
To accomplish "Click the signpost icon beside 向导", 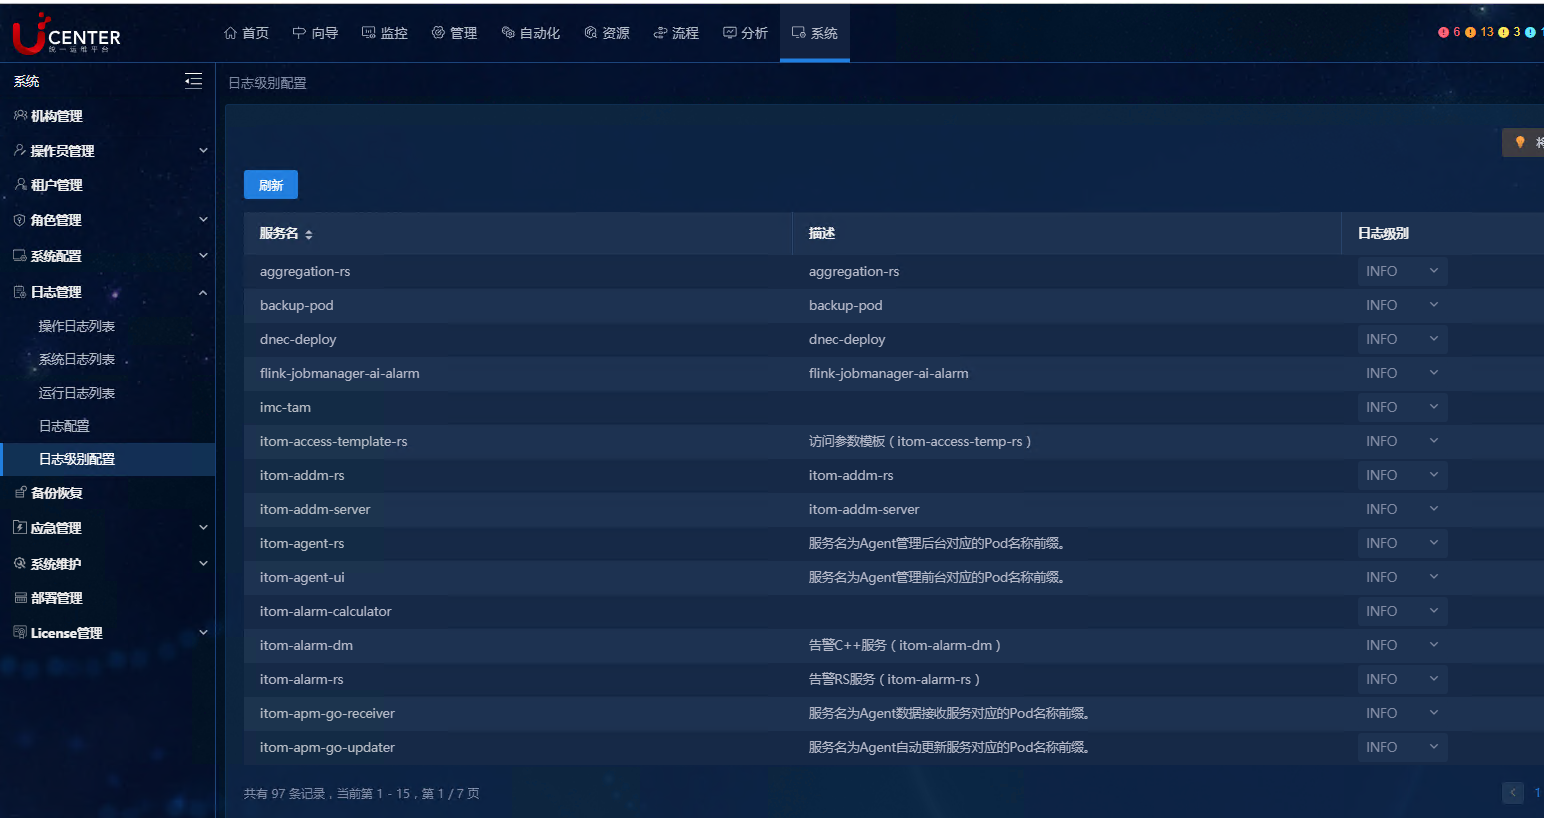I will point(299,33).
